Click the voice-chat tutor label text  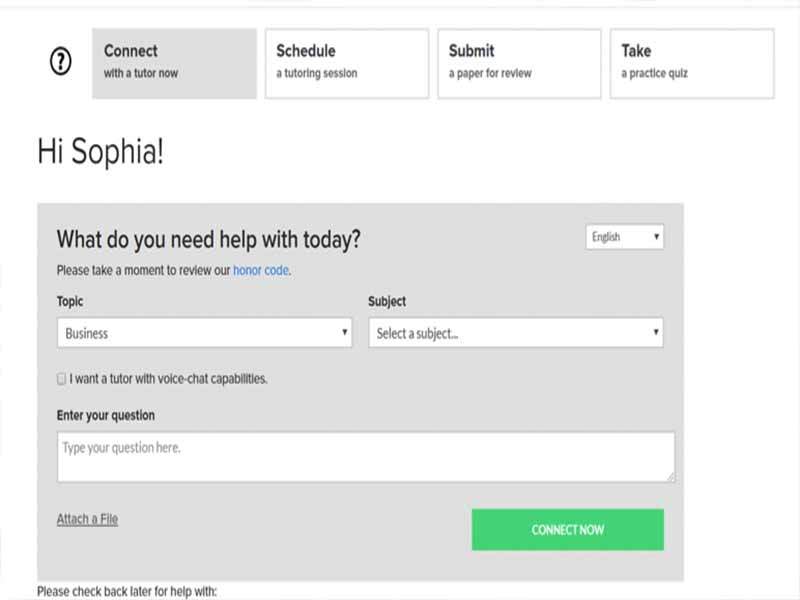[168, 380]
